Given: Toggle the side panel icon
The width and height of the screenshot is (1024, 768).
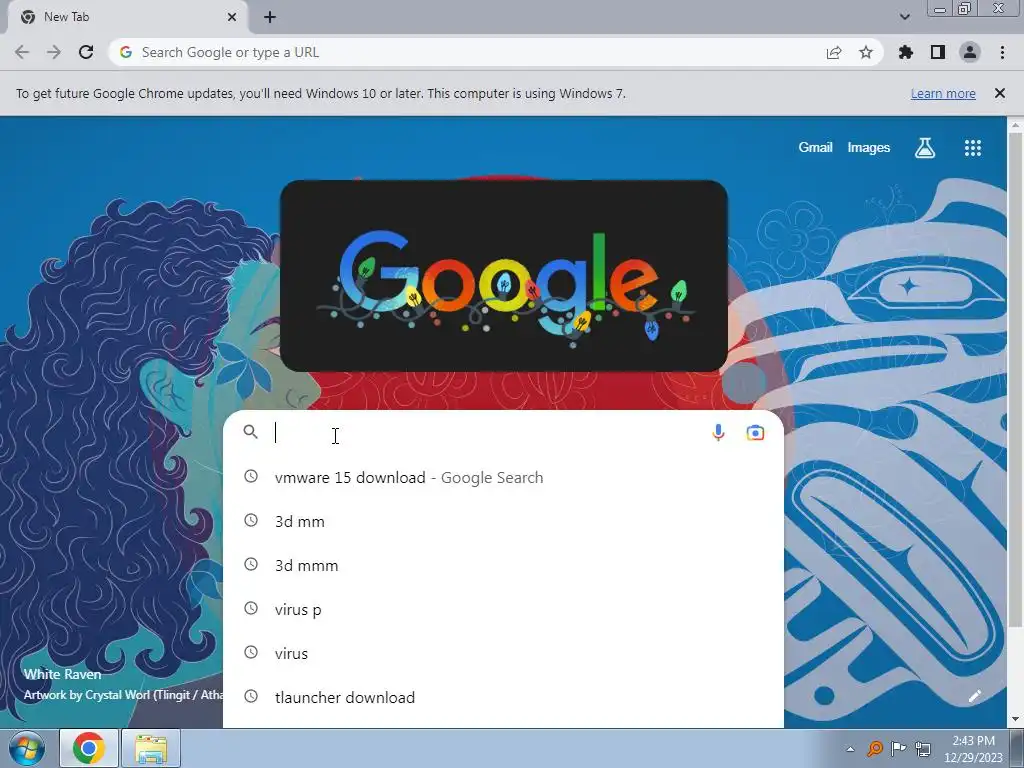Looking at the screenshot, I should (x=938, y=52).
